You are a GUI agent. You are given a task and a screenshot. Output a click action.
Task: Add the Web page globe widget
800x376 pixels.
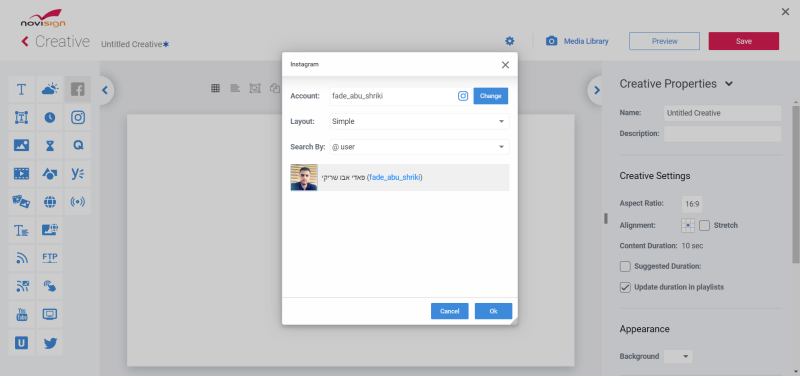(x=49, y=202)
